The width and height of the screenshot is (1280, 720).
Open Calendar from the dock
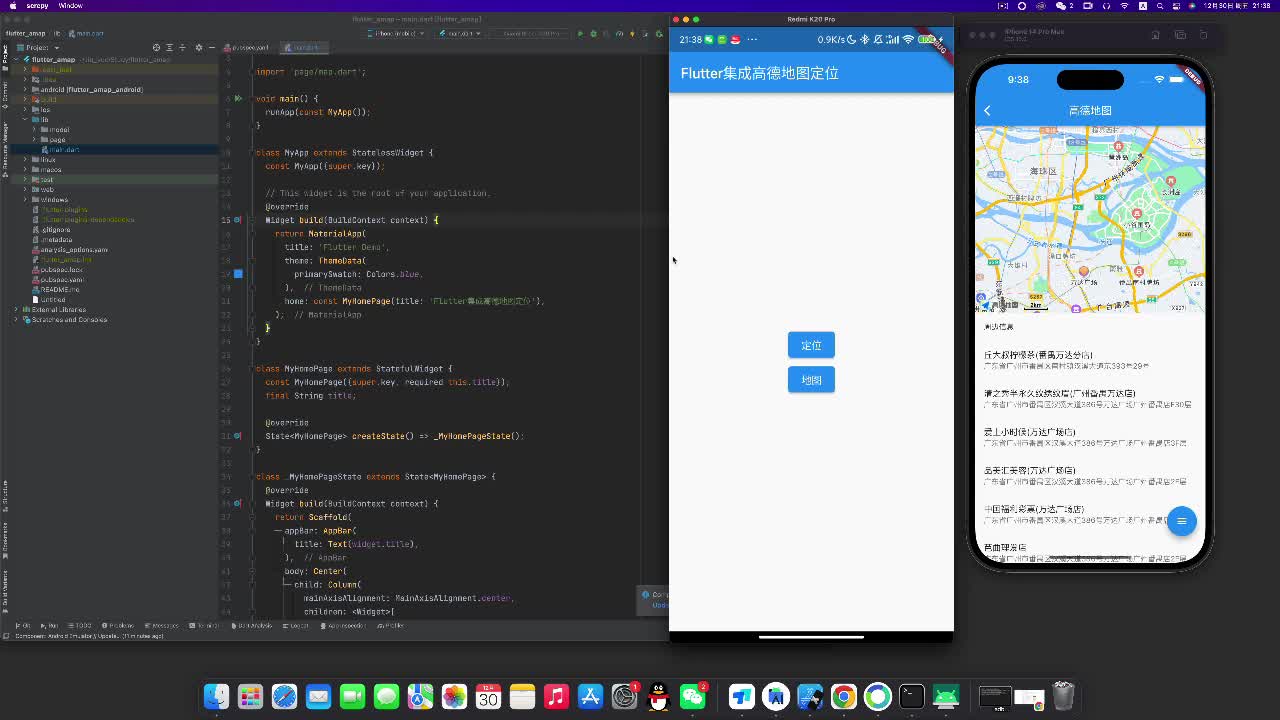point(488,696)
